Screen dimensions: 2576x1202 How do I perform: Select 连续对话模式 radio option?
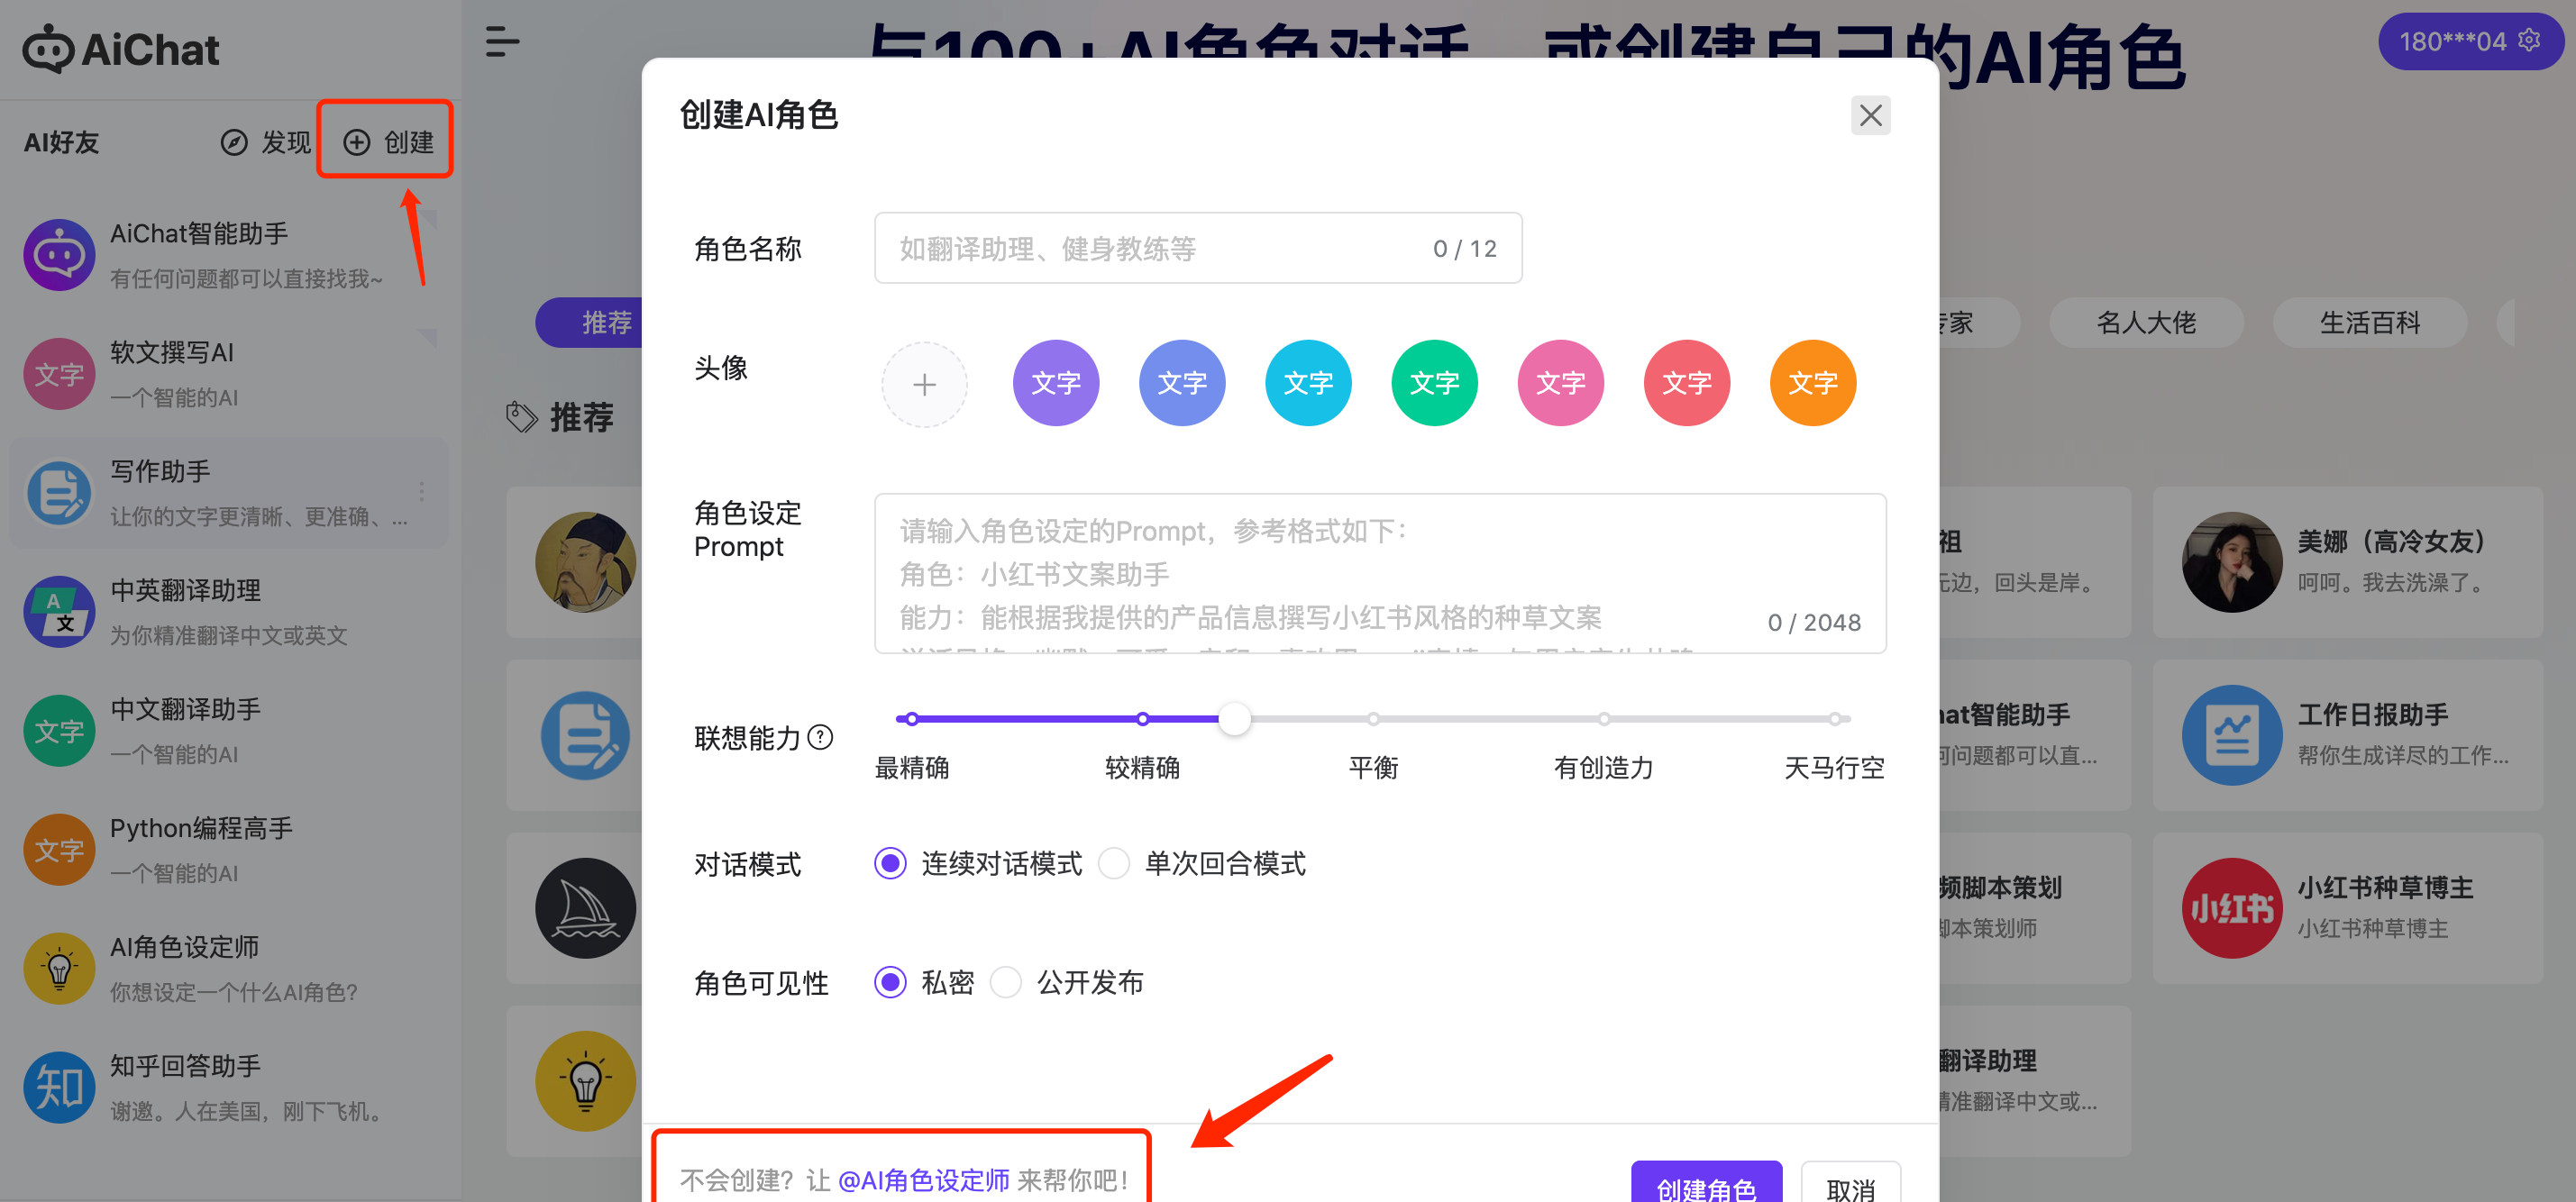pyautogui.click(x=890, y=863)
